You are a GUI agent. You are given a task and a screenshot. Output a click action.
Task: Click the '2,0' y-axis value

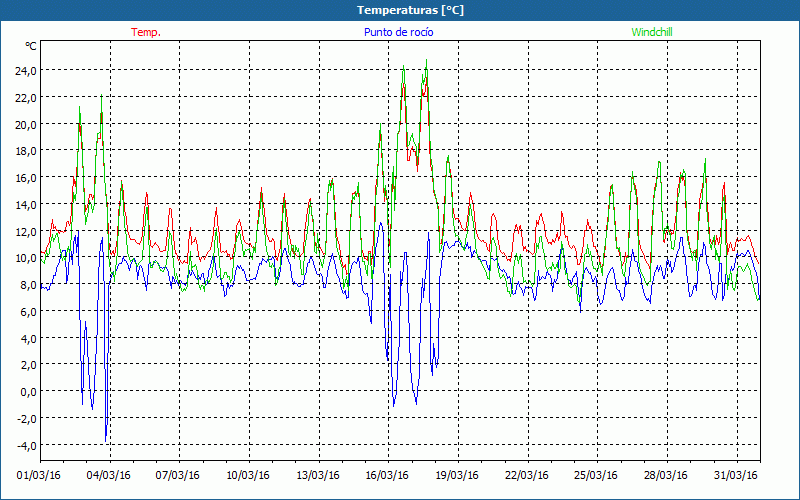click(28, 366)
